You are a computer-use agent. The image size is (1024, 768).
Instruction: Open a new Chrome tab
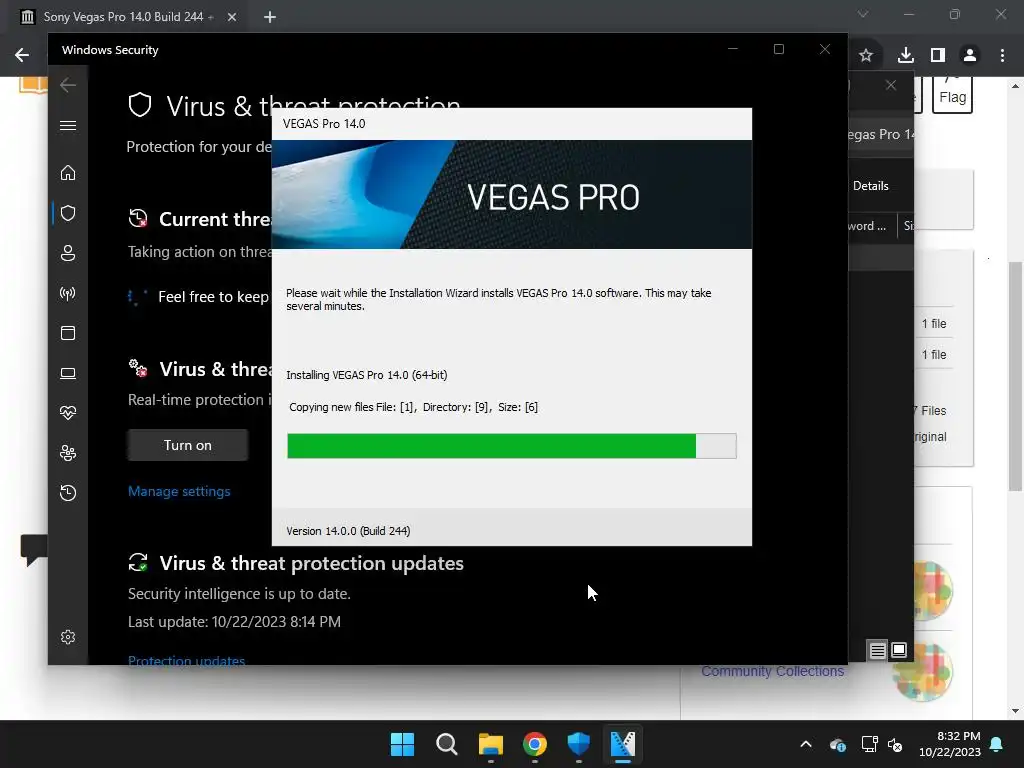click(270, 17)
